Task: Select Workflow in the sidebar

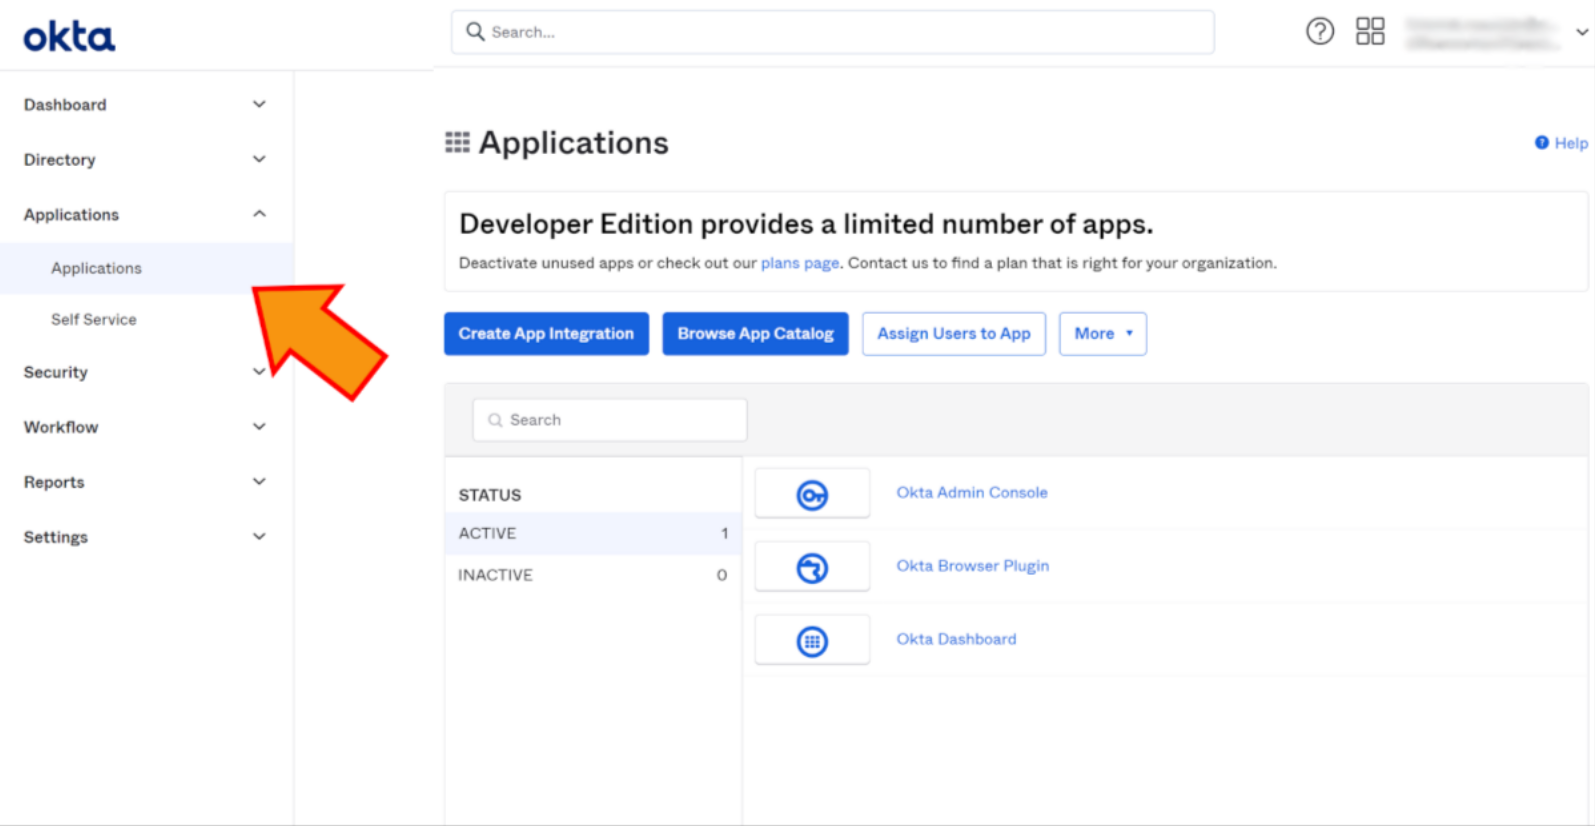Action: coord(61,427)
